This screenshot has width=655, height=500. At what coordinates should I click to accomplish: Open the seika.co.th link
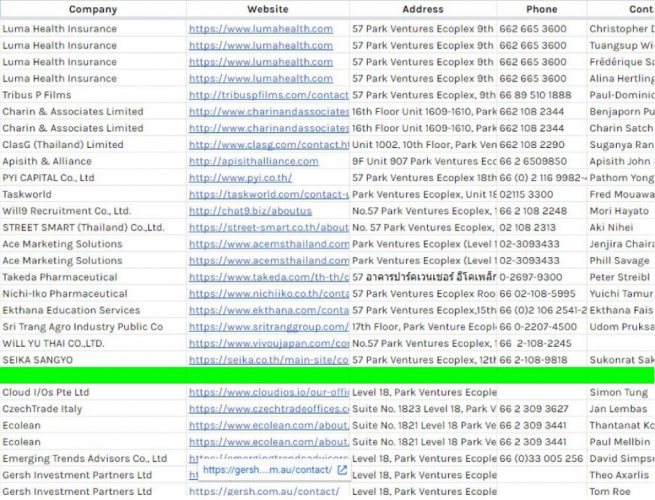[x=269, y=360]
